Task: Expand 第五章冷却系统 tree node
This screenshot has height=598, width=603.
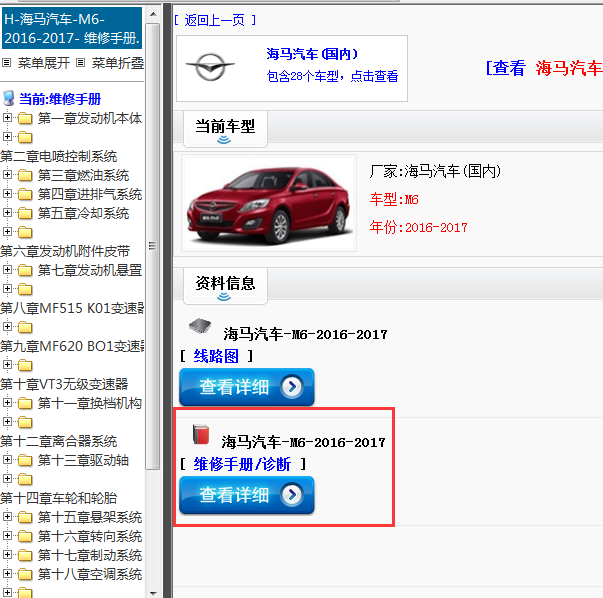Action: [7, 212]
